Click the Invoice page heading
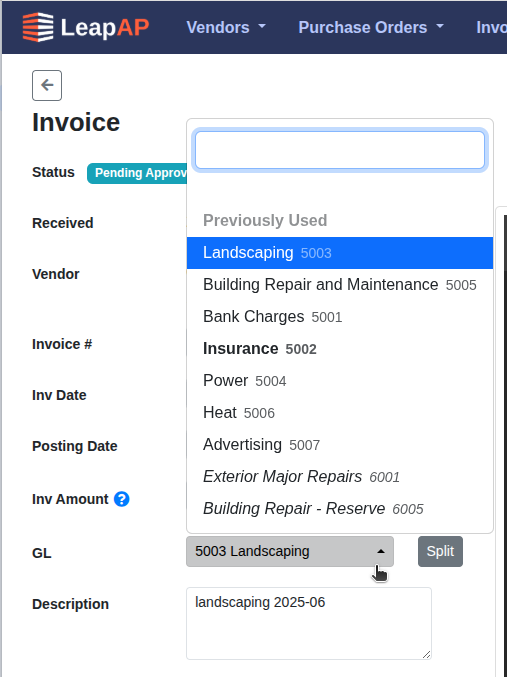The height and width of the screenshot is (677, 507). [76, 122]
